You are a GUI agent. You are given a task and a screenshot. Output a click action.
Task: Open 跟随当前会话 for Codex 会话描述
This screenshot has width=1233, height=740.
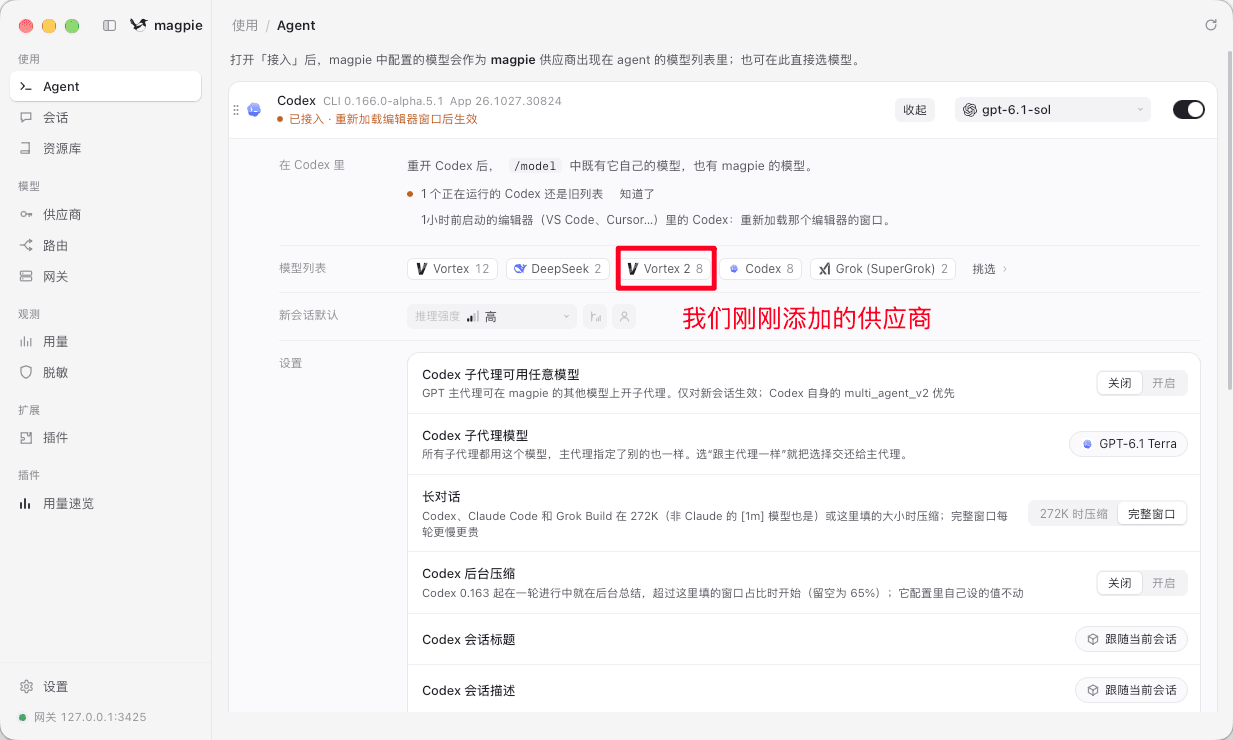1131,690
